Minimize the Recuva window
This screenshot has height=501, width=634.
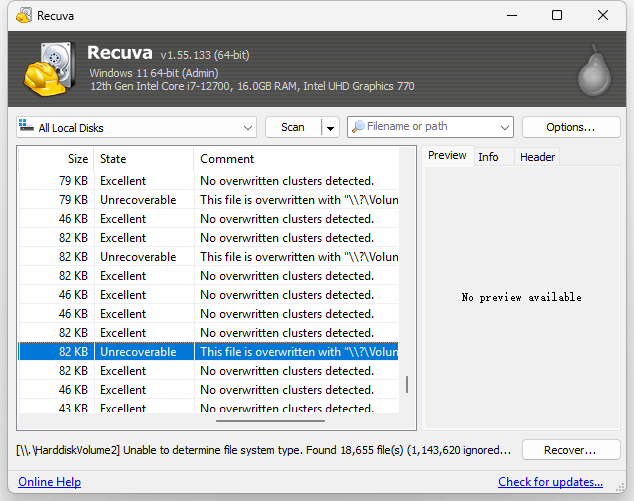[x=512, y=15]
